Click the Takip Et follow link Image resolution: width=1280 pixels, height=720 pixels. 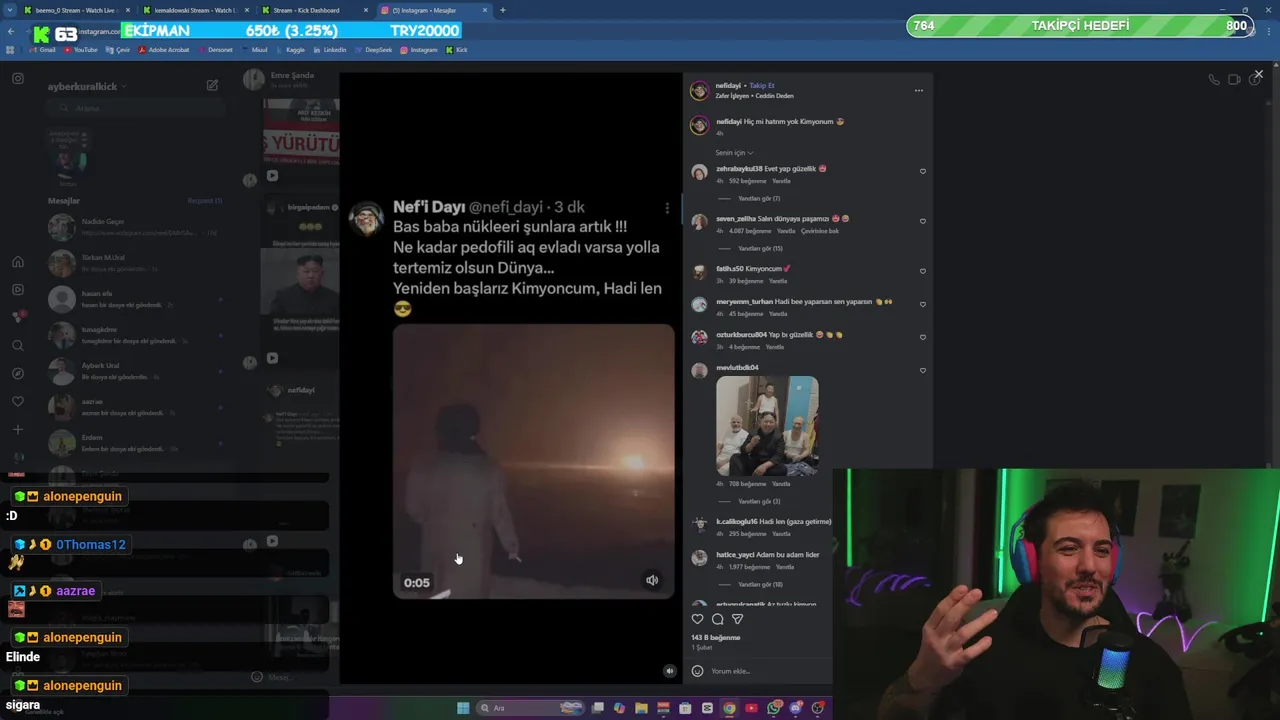(762, 86)
